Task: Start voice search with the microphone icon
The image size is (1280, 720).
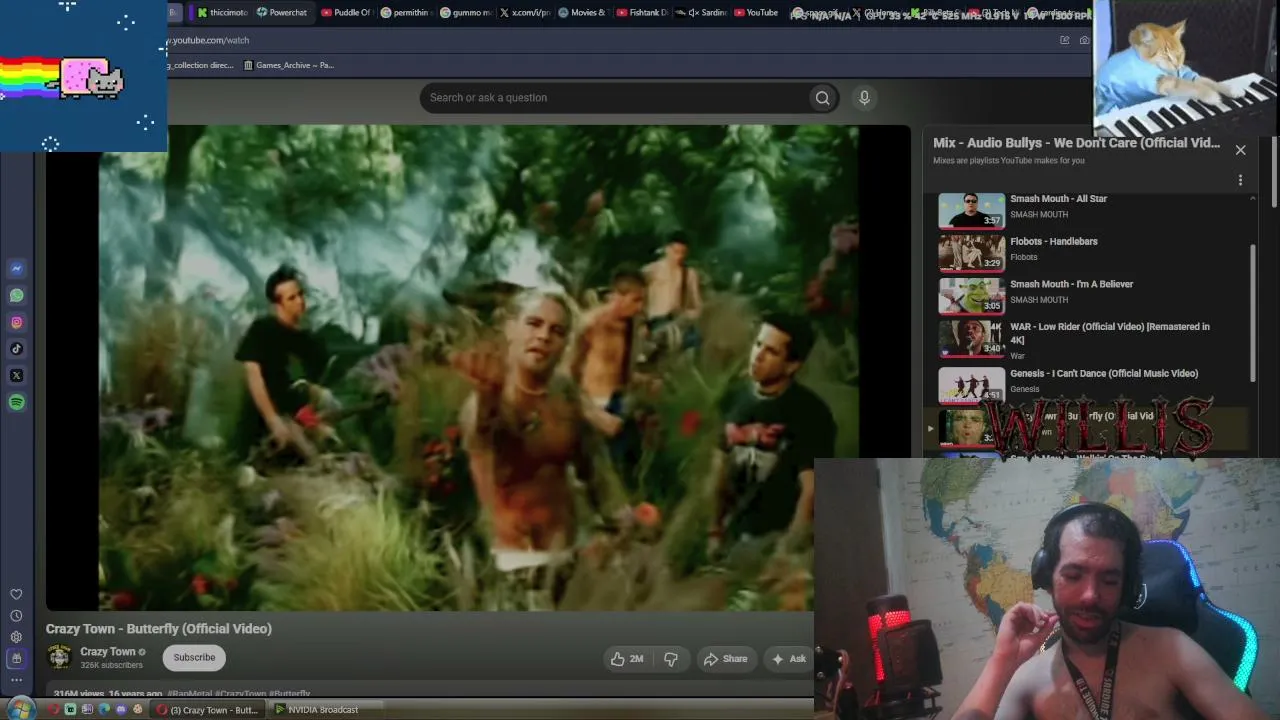Action: [864, 97]
